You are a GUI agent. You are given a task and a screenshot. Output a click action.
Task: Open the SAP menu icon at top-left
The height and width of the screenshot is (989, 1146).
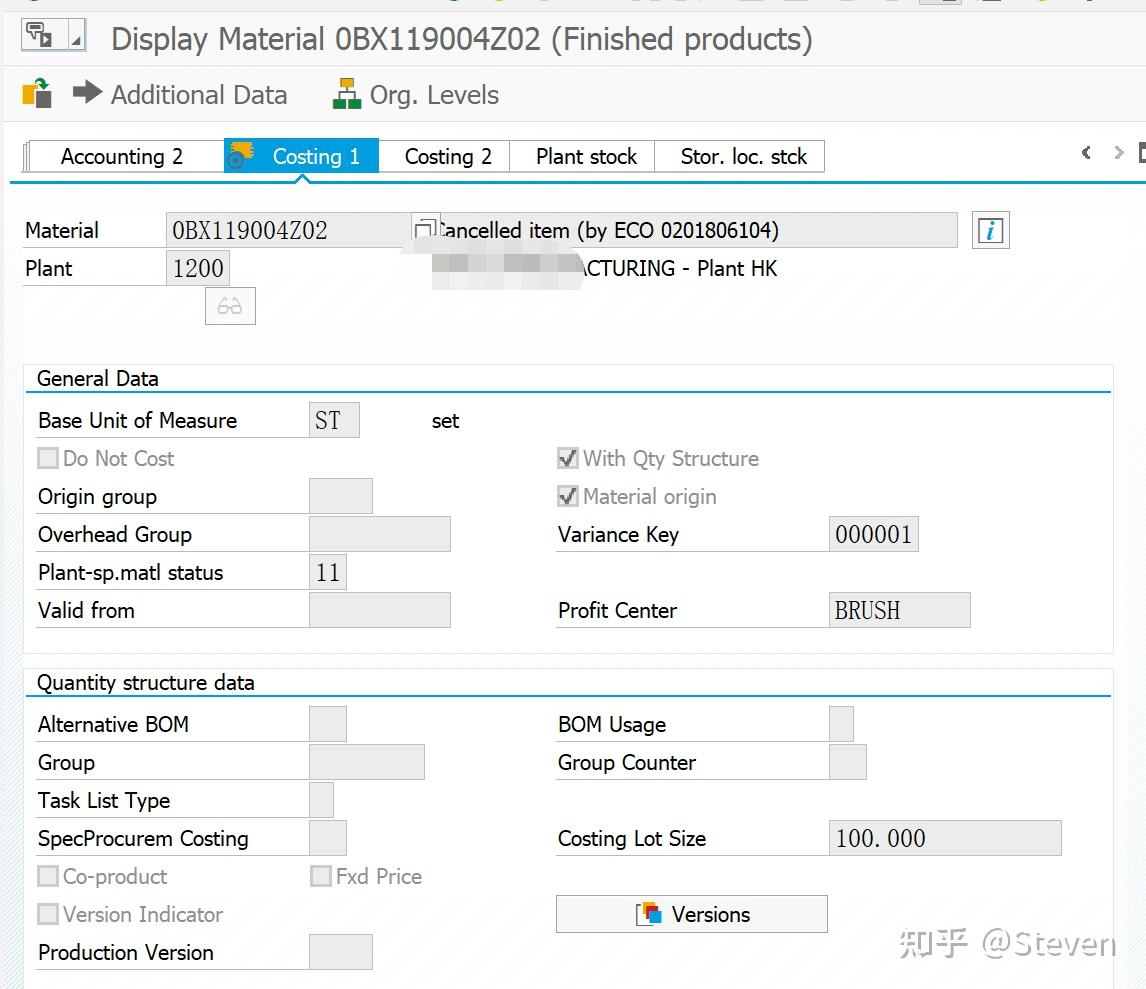coord(40,36)
